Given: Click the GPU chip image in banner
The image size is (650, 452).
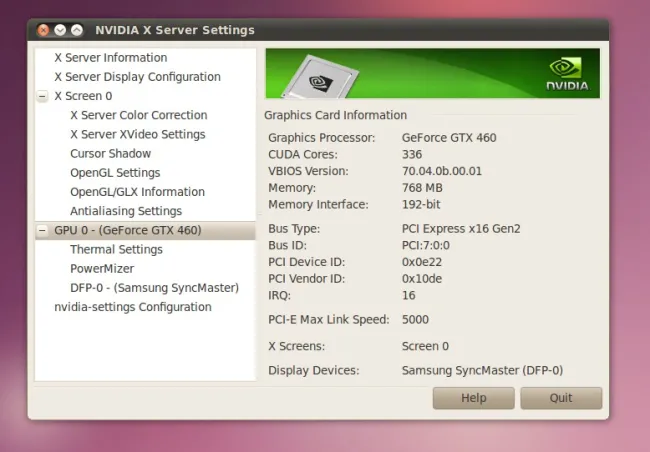Looking at the screenshot, I should [319, 78].
